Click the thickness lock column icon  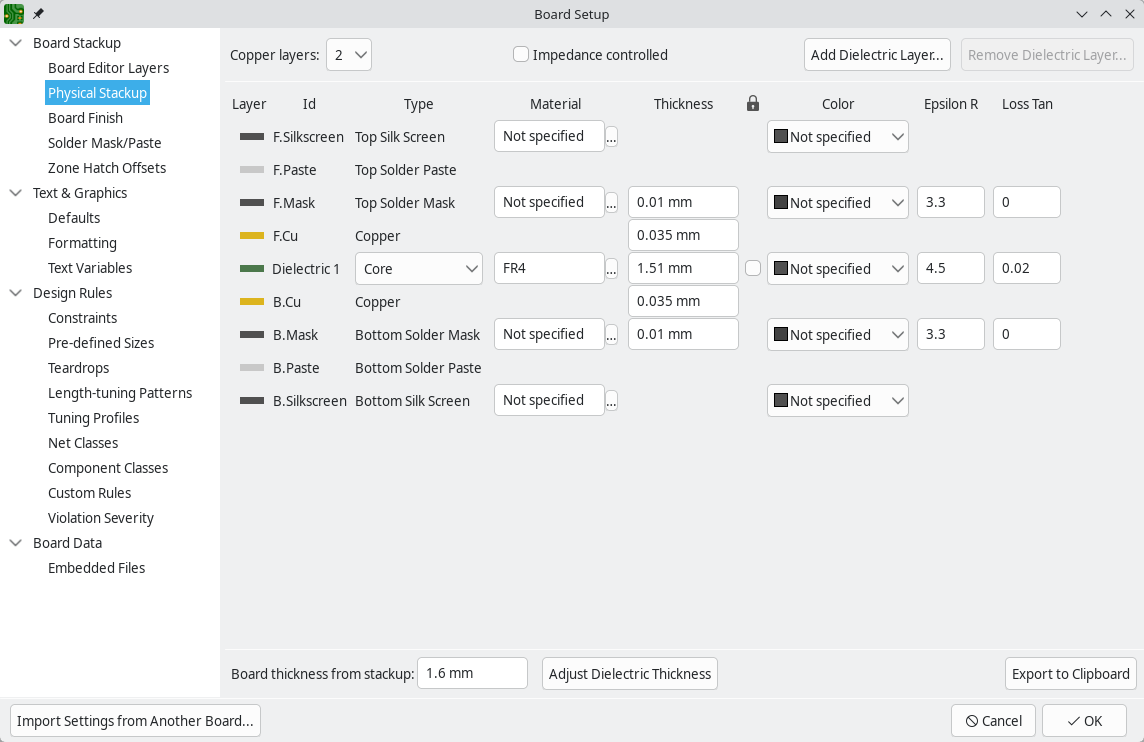click(753, 104)
